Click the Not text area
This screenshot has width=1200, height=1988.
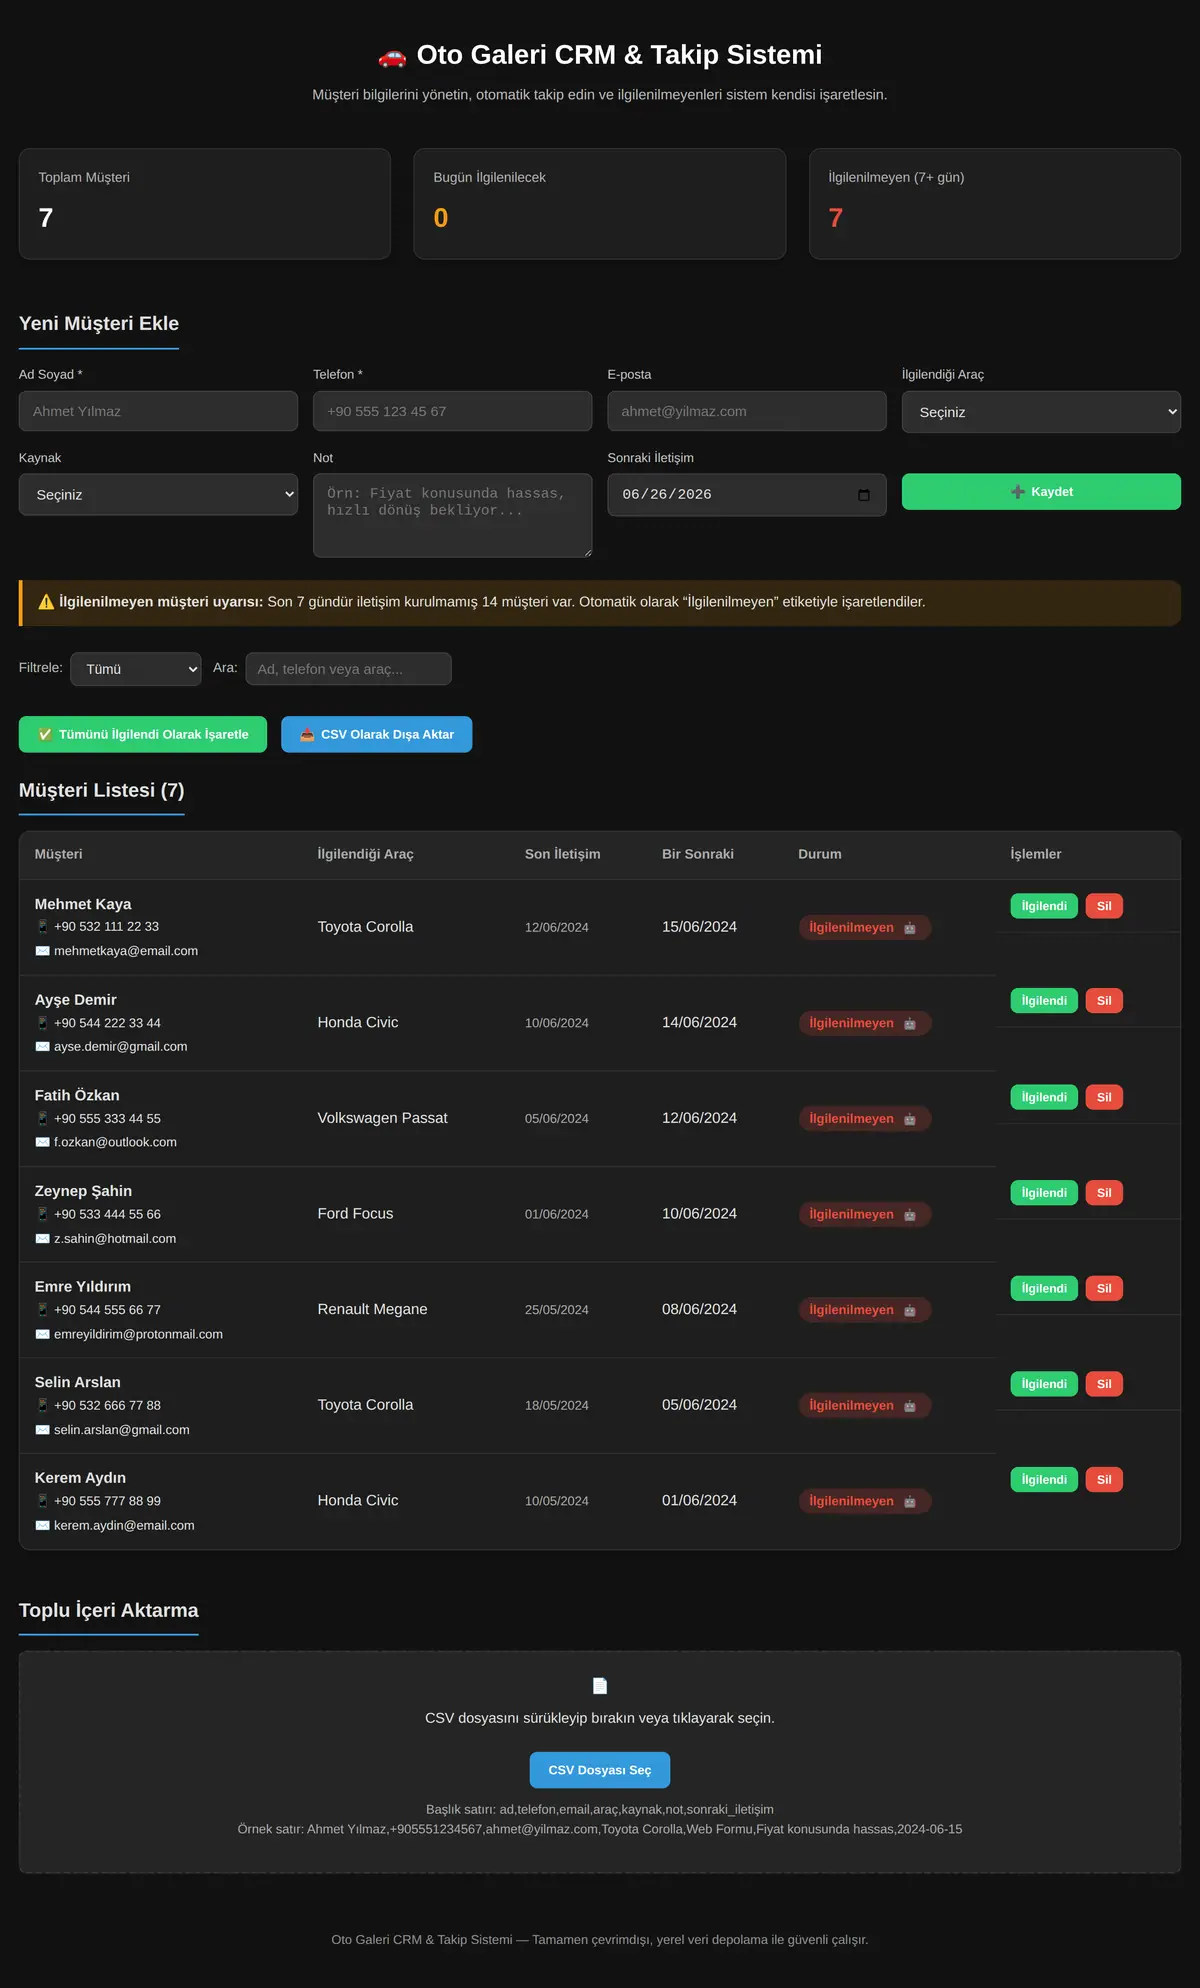pos(452,515)
